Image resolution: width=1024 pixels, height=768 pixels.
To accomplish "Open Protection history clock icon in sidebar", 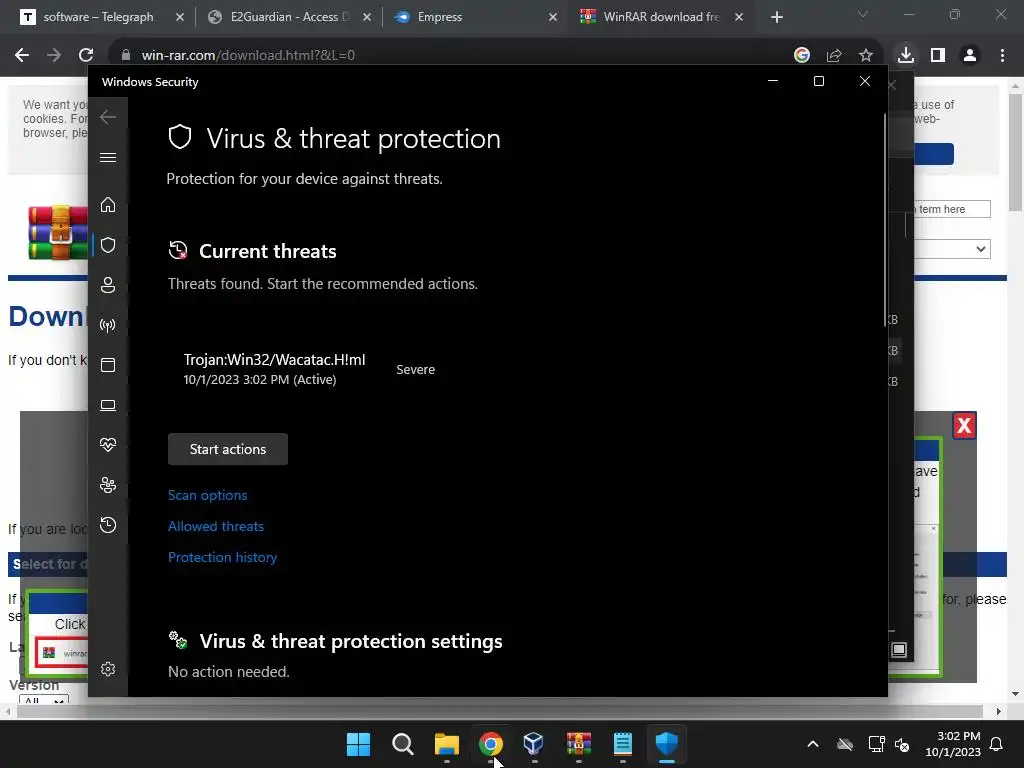I will point(108,525).
